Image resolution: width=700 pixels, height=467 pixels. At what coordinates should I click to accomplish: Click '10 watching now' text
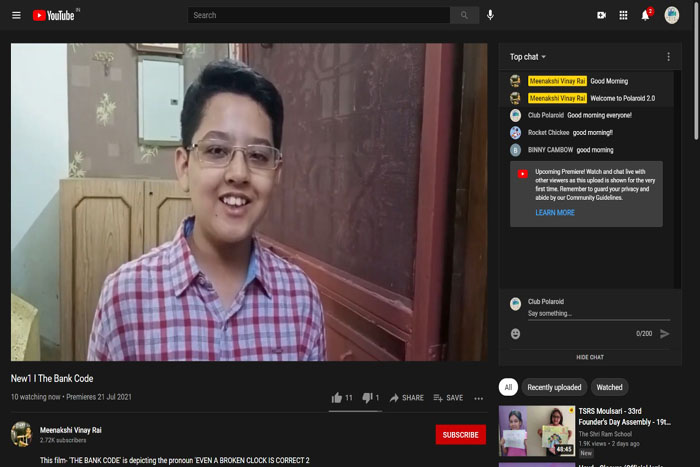click(35, 397)
